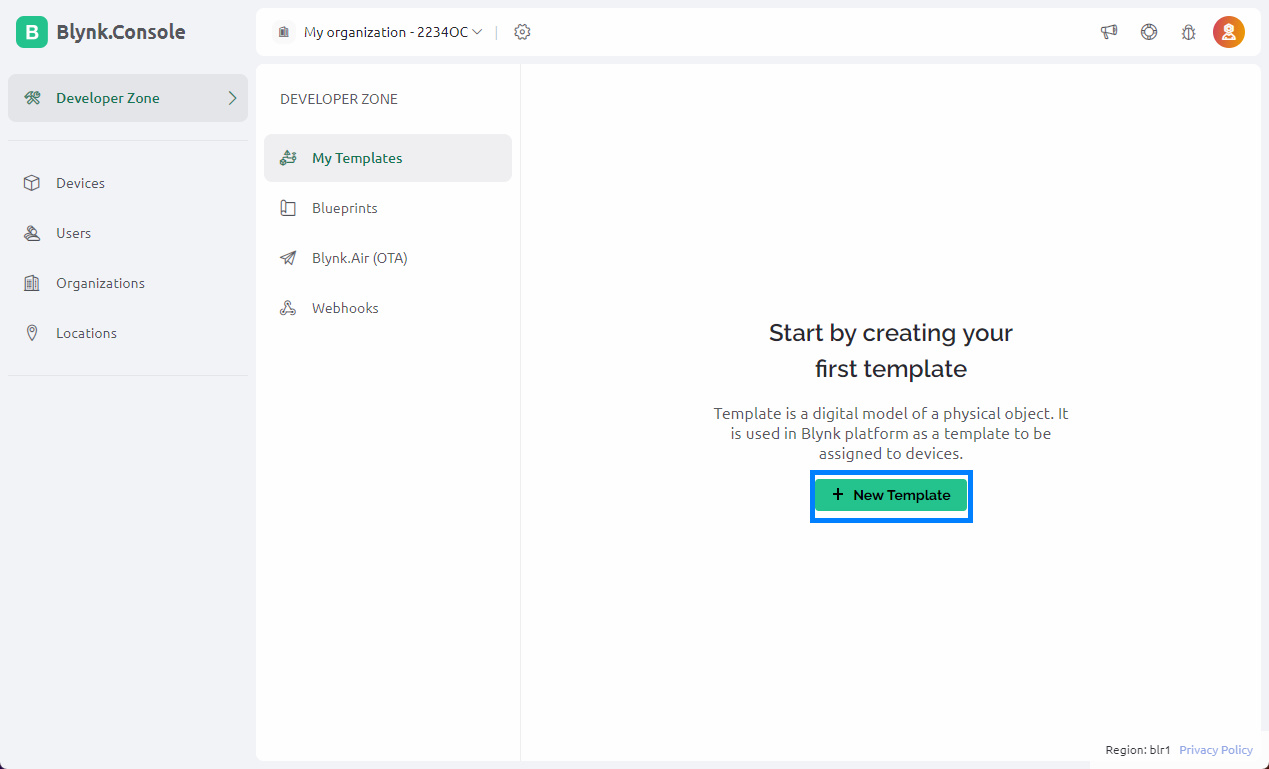Click the Blueprints book icon
Screen dimensions: 1269x769
pos(288,208)
